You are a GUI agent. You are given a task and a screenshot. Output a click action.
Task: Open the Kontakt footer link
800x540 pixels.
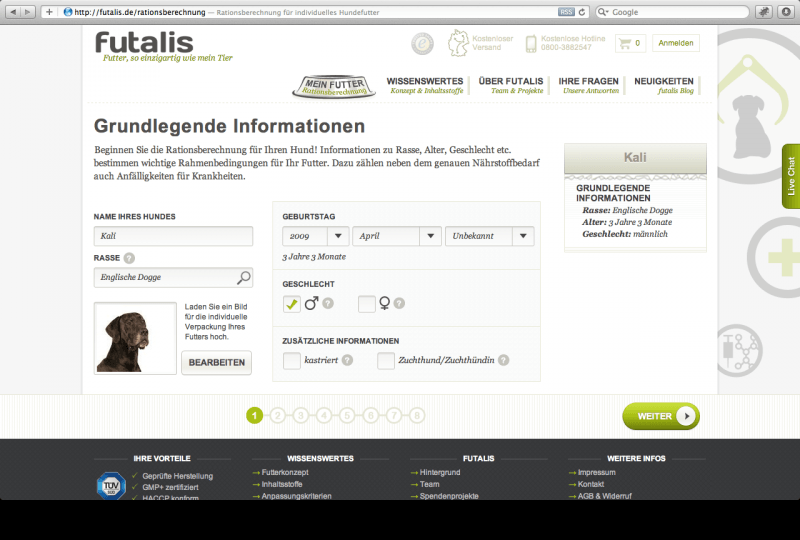591,484
